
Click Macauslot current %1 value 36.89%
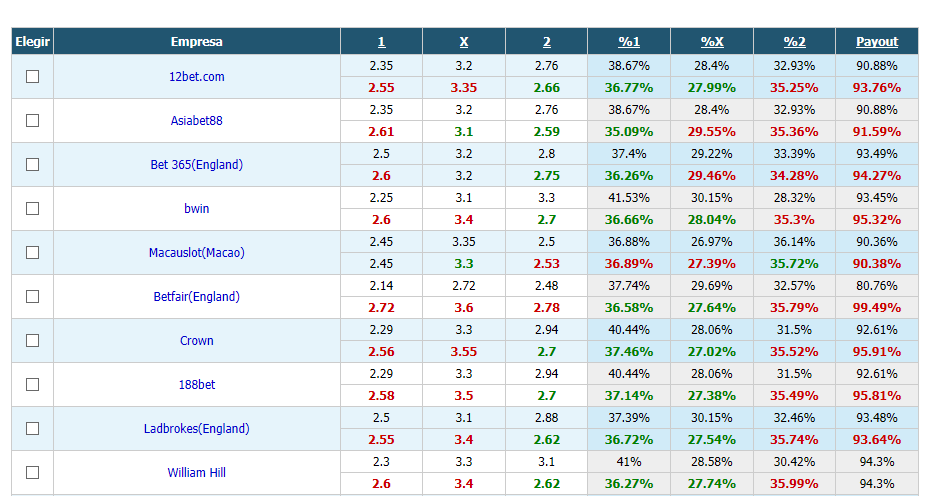[x=629, y=264]
